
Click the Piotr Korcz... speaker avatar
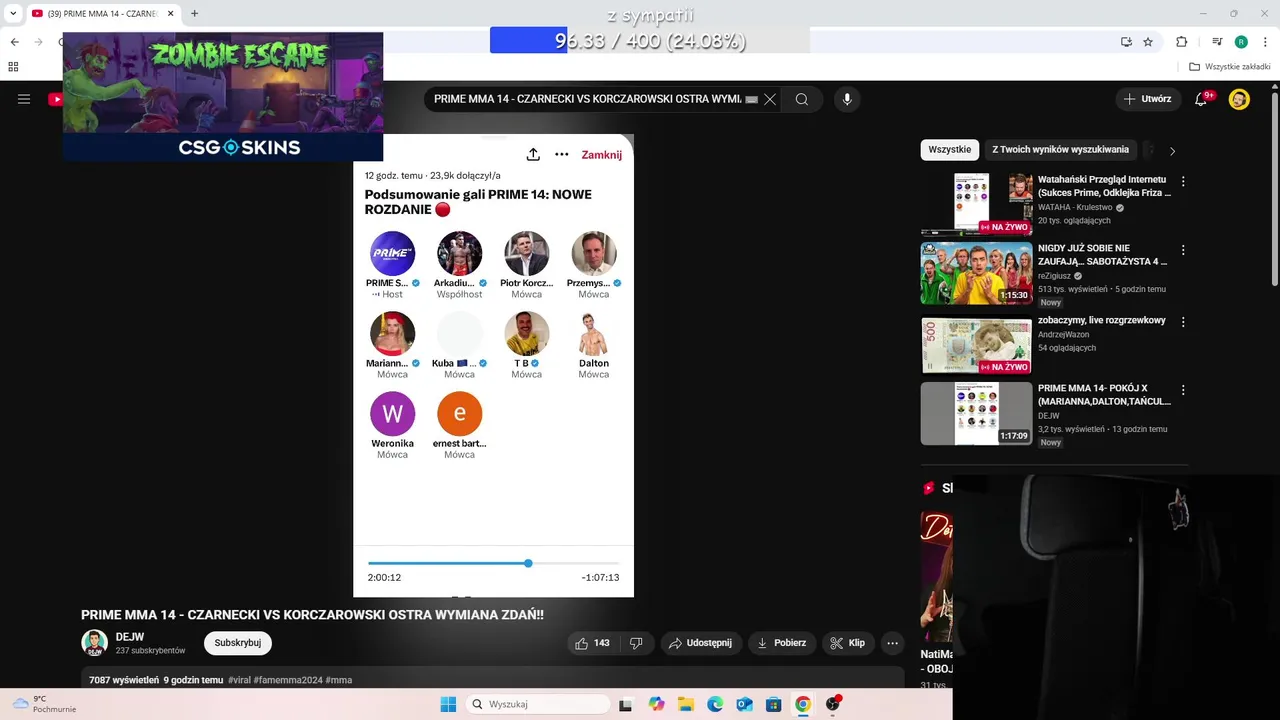pos(526,254)
